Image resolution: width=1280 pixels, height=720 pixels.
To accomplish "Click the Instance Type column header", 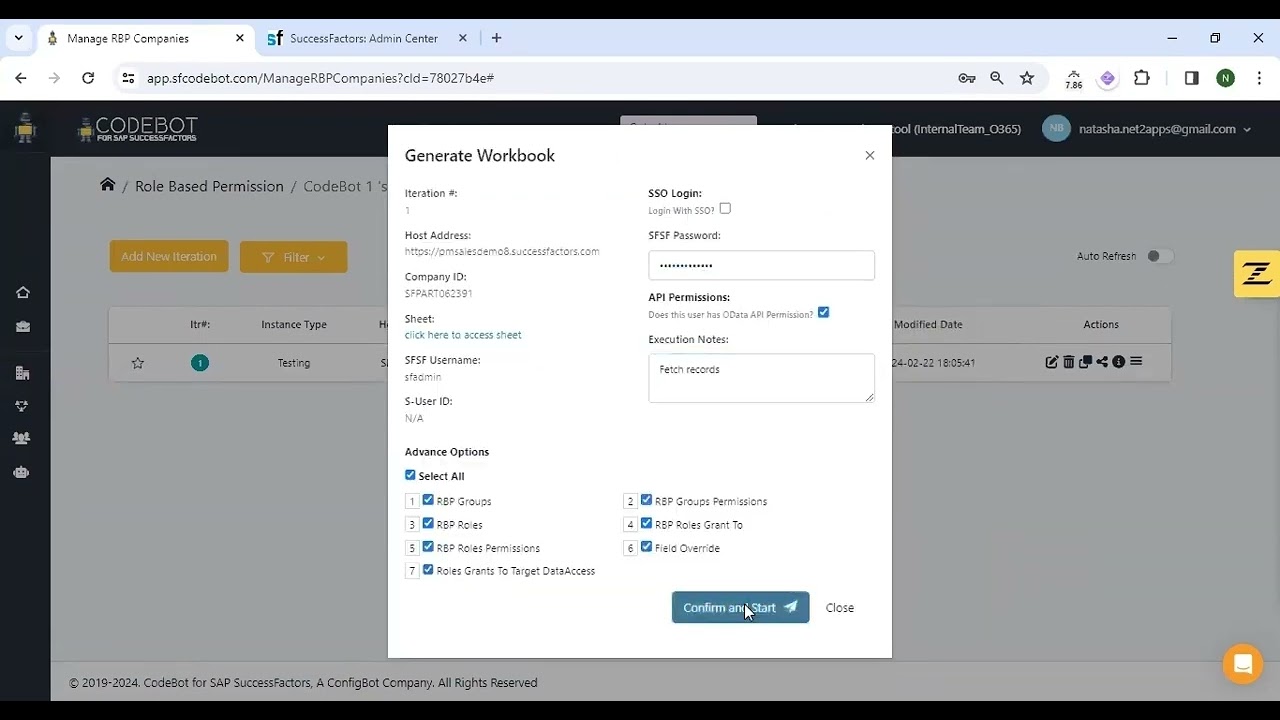I will coord(294,324).
